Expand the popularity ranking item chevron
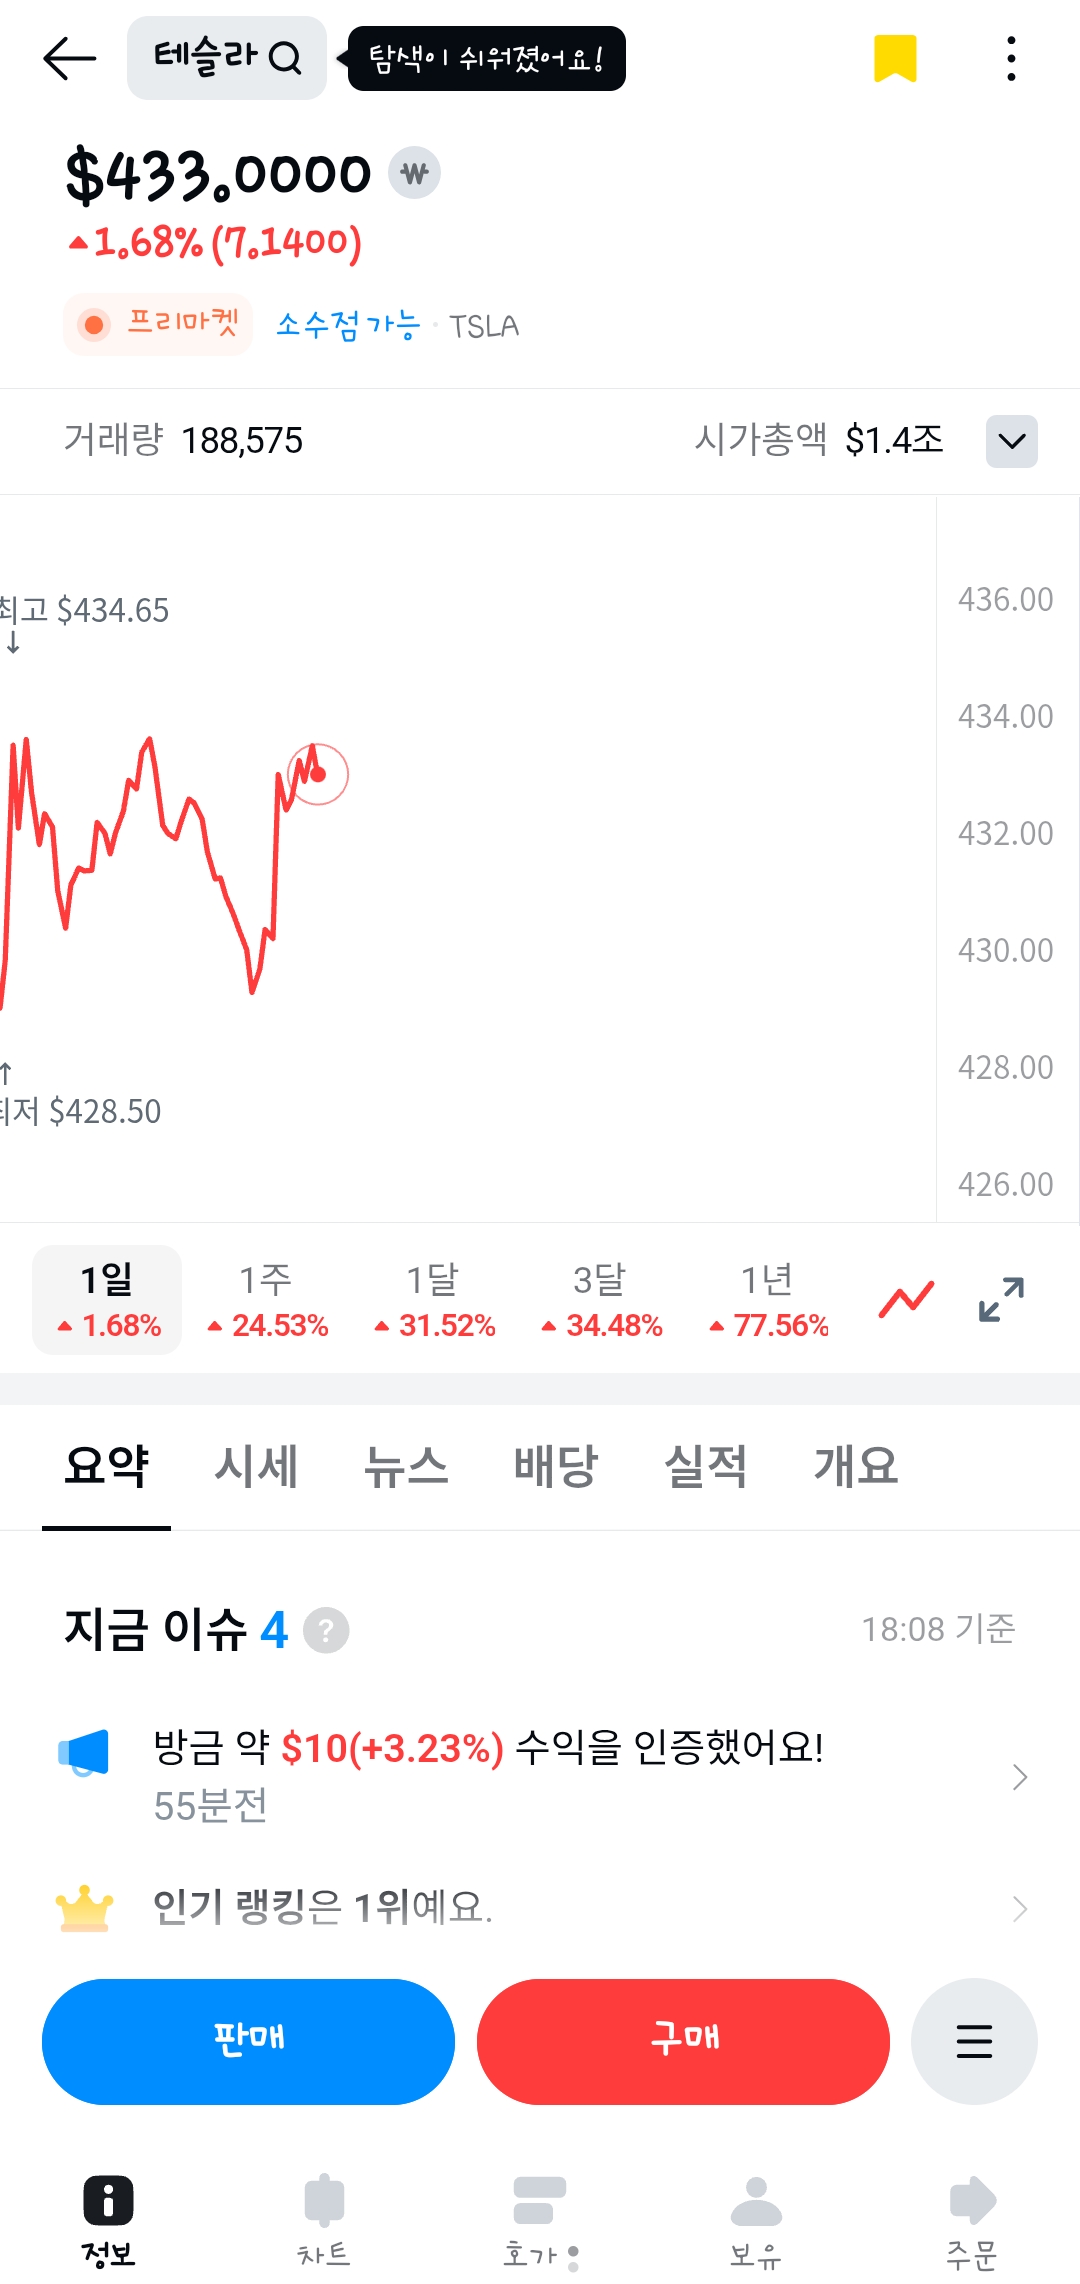The width and height of the screenshot is (1080, 2284). click(1019, 1908)
